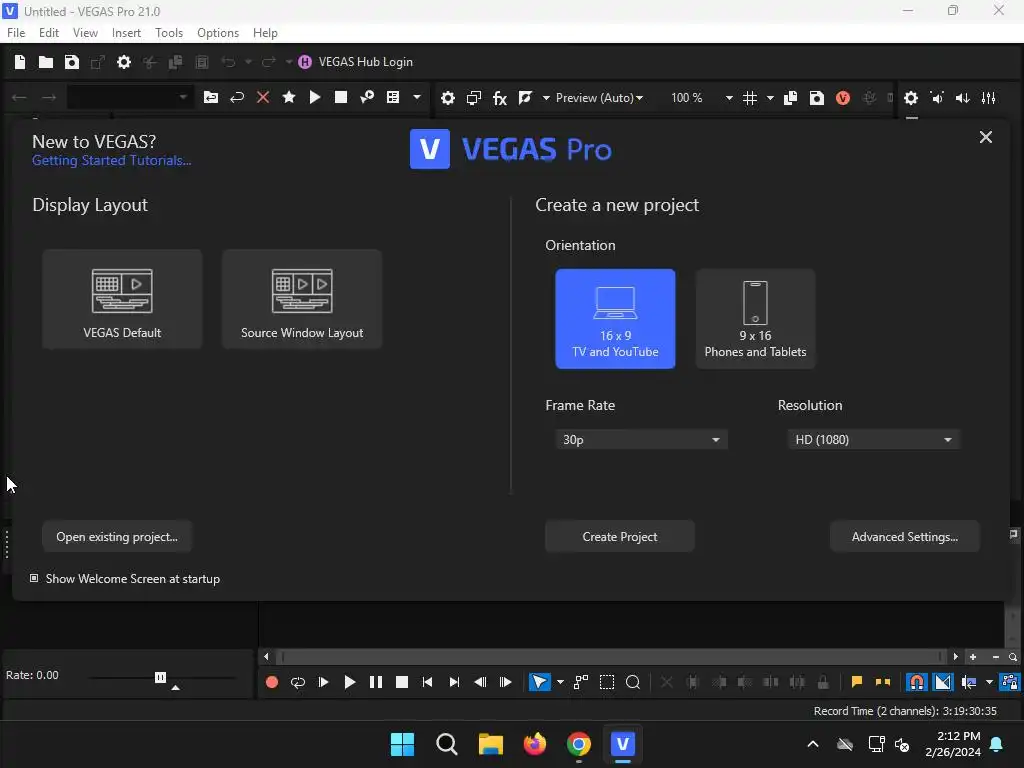
Task: Open the File menu
Action: [16, 33]
